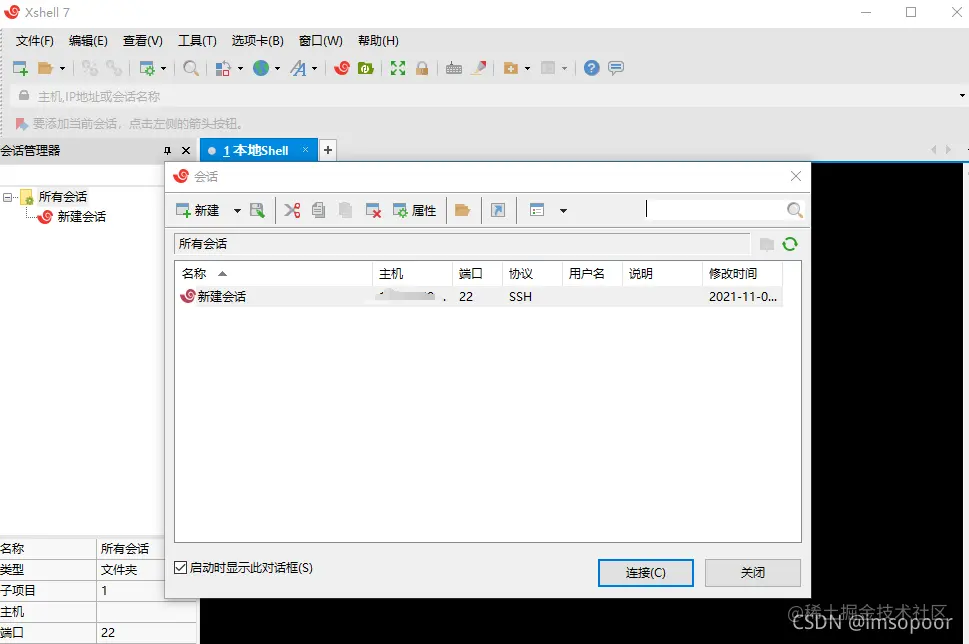Open the view mode dropdown in session dialog

coord(562,210)
